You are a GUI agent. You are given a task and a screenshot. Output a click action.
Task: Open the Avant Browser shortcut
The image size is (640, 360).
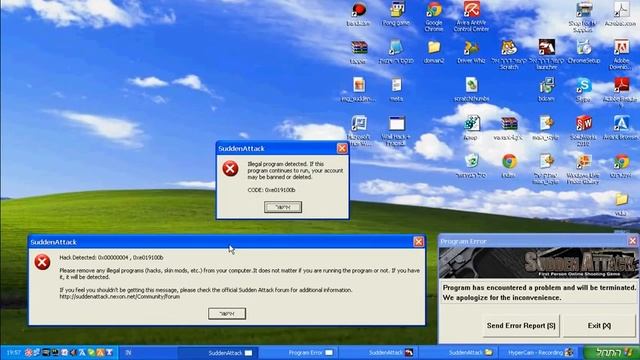point(621,128)
